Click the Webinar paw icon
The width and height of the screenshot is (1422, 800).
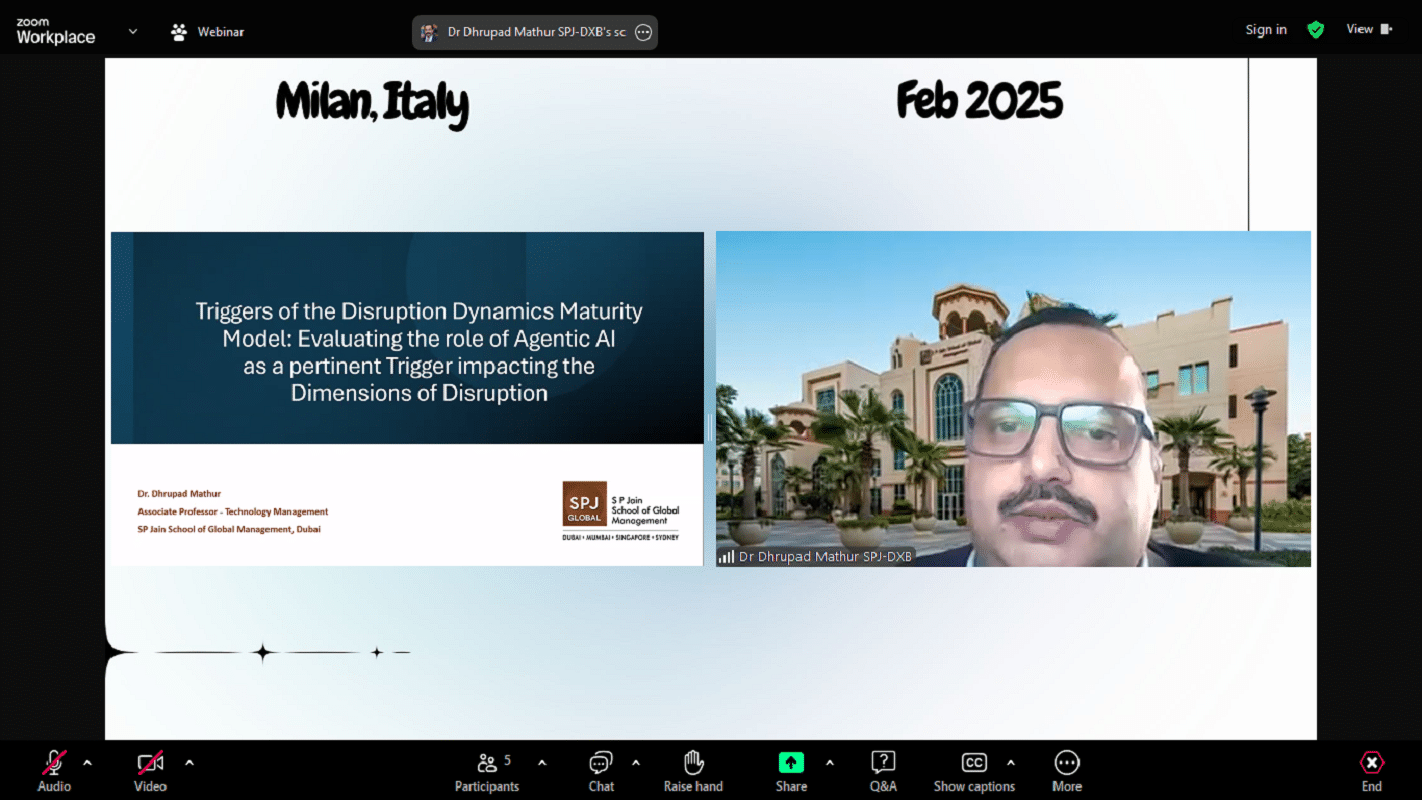tap(179, 32)
